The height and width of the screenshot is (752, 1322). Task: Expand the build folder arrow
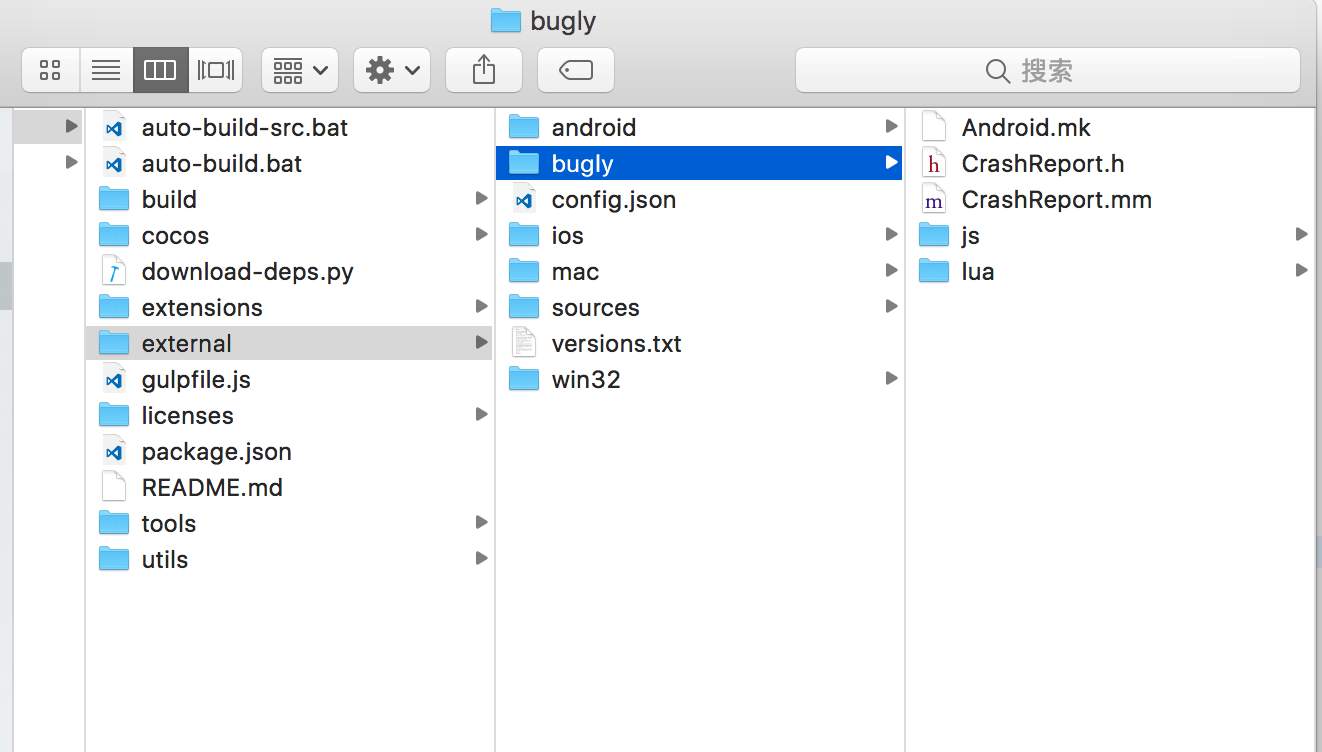click(482, 199)
